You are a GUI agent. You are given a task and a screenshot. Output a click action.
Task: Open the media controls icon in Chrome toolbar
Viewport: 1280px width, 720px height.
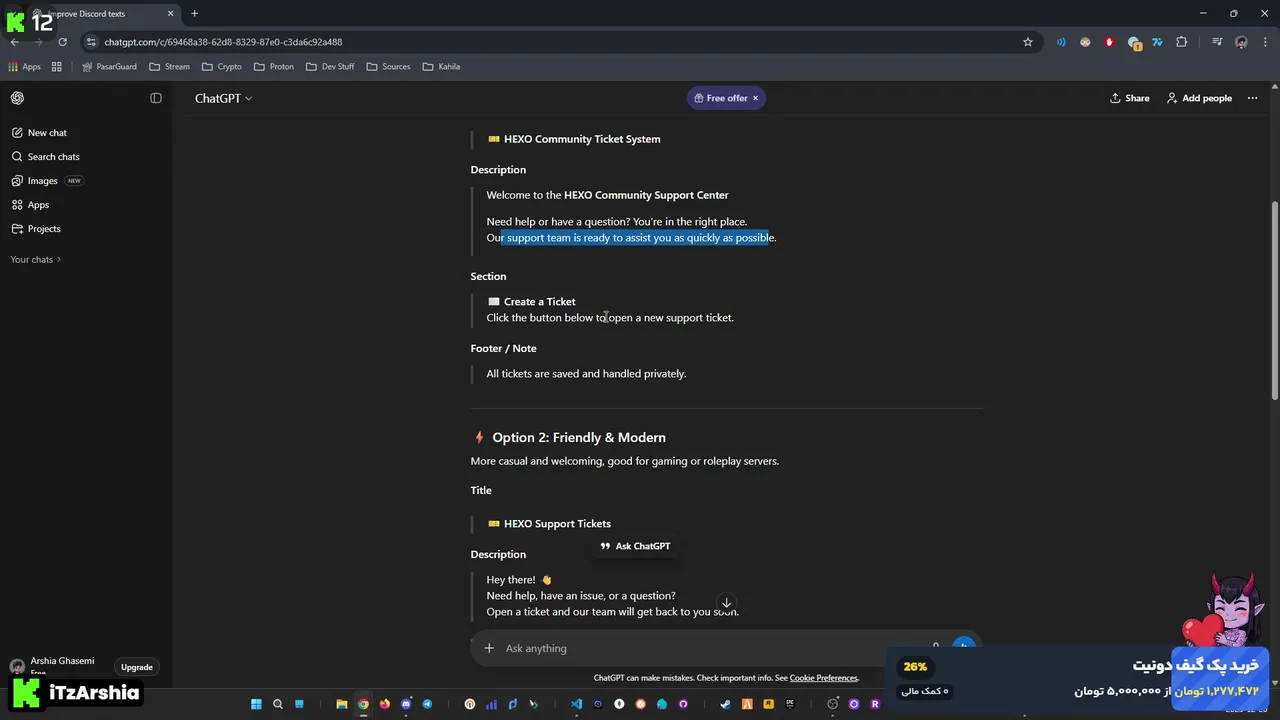(1217, 42)
